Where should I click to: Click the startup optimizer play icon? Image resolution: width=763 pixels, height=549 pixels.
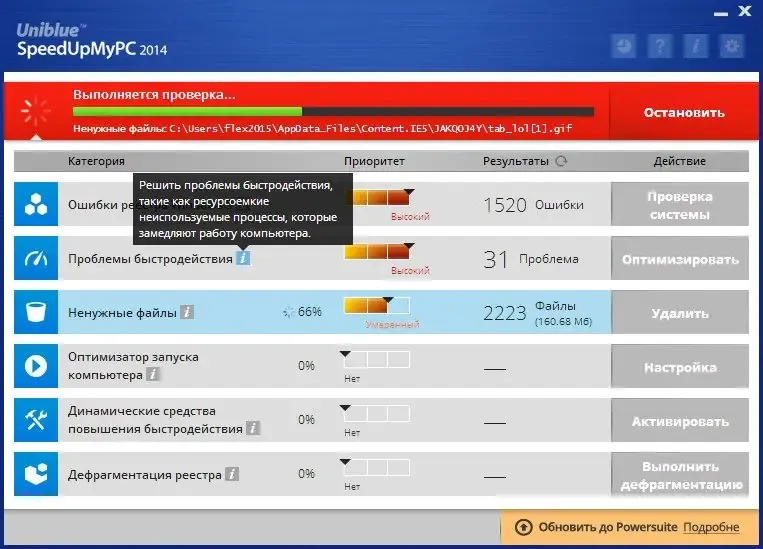click(x=36, y=366)
